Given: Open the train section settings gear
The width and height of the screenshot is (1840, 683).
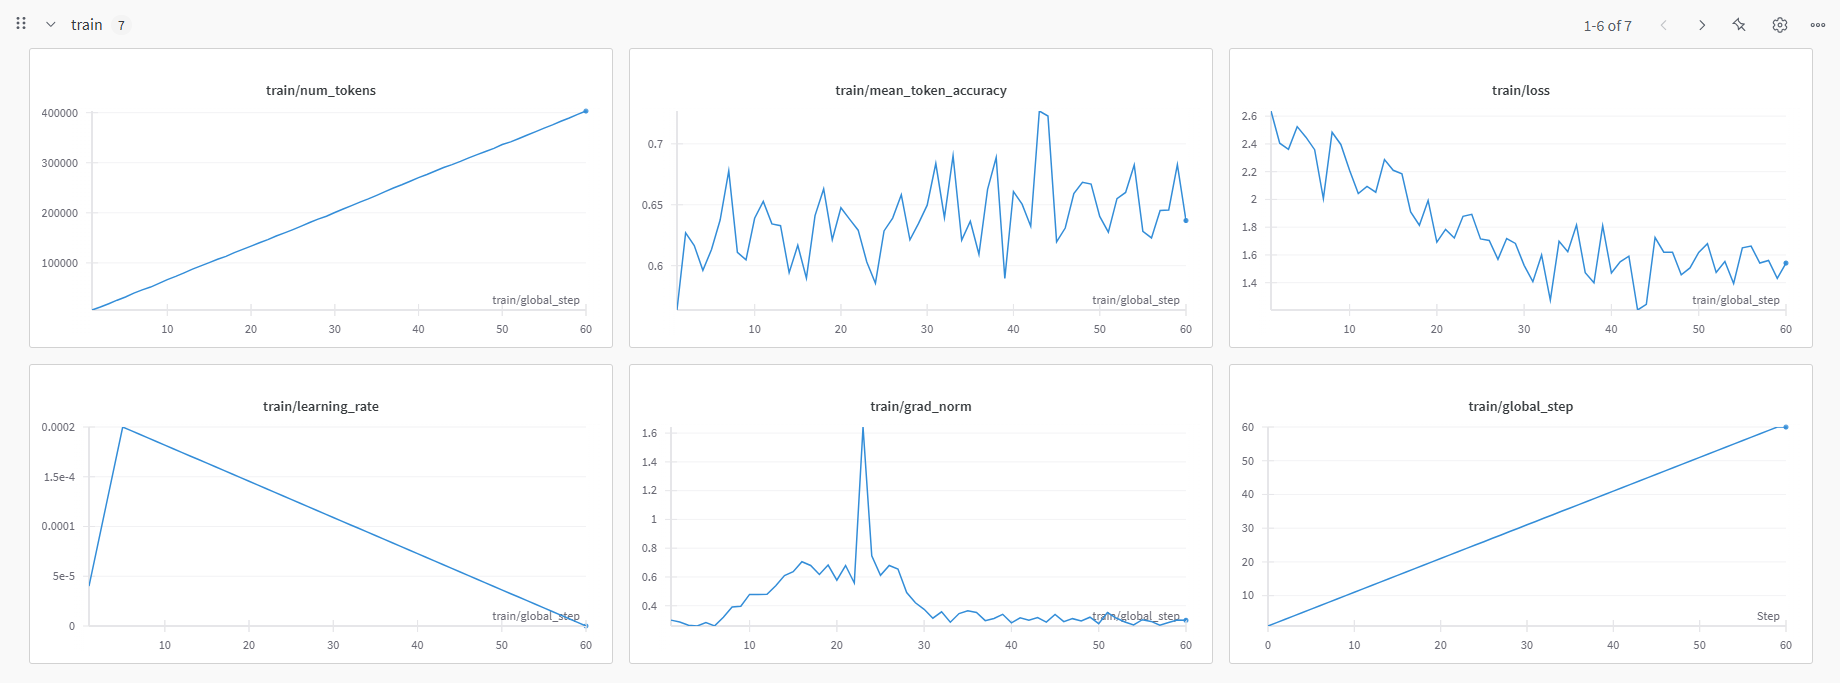Looking at the screenshot, I should (1780, 25).
